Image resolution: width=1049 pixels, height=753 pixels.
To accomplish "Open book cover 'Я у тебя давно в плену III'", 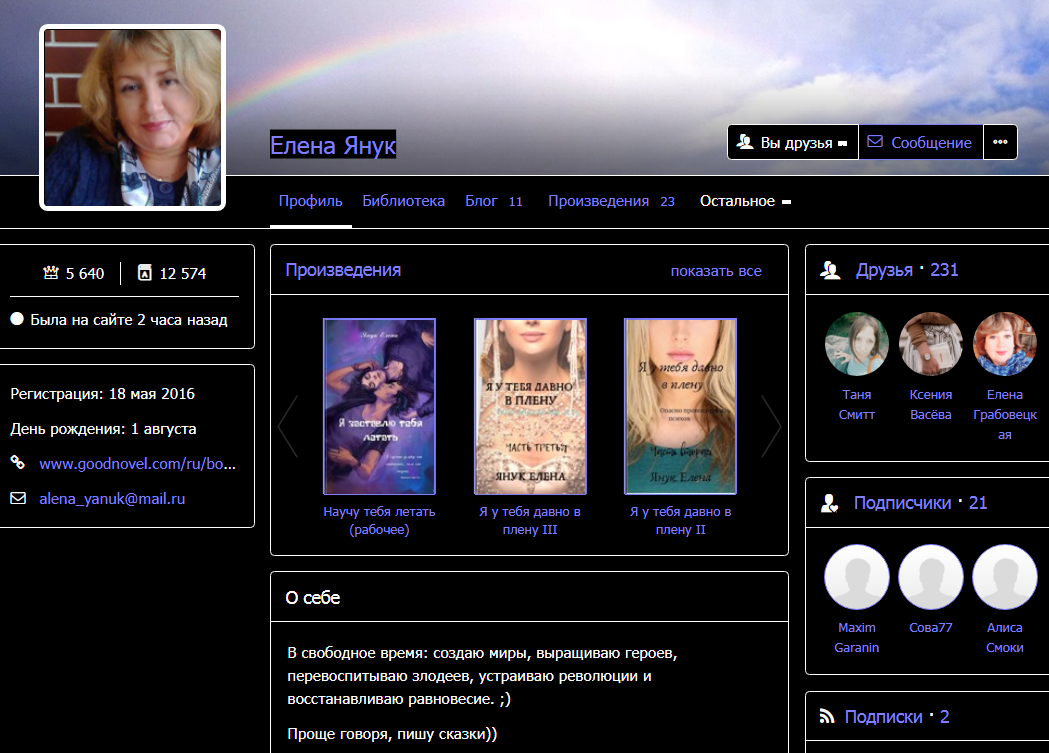I will (x=530, y=406).
